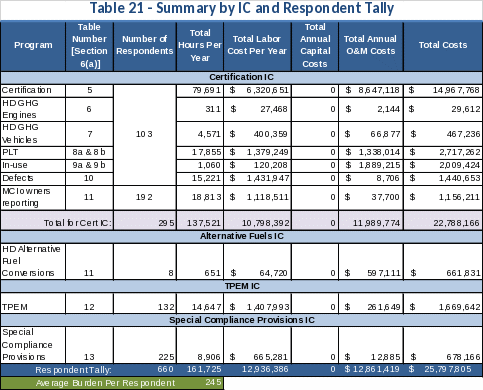This screenshot has height=390, width=483.
Task: Select the 37,700 O&M cost cell
Action: (x=371, y=197)
